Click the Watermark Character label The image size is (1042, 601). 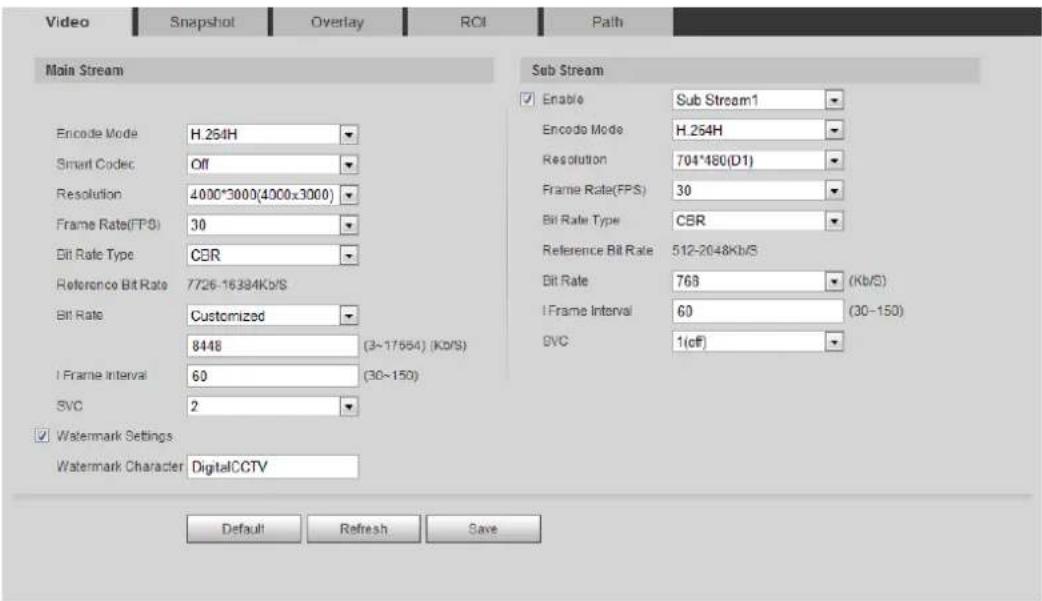click(x=120, y=467)
